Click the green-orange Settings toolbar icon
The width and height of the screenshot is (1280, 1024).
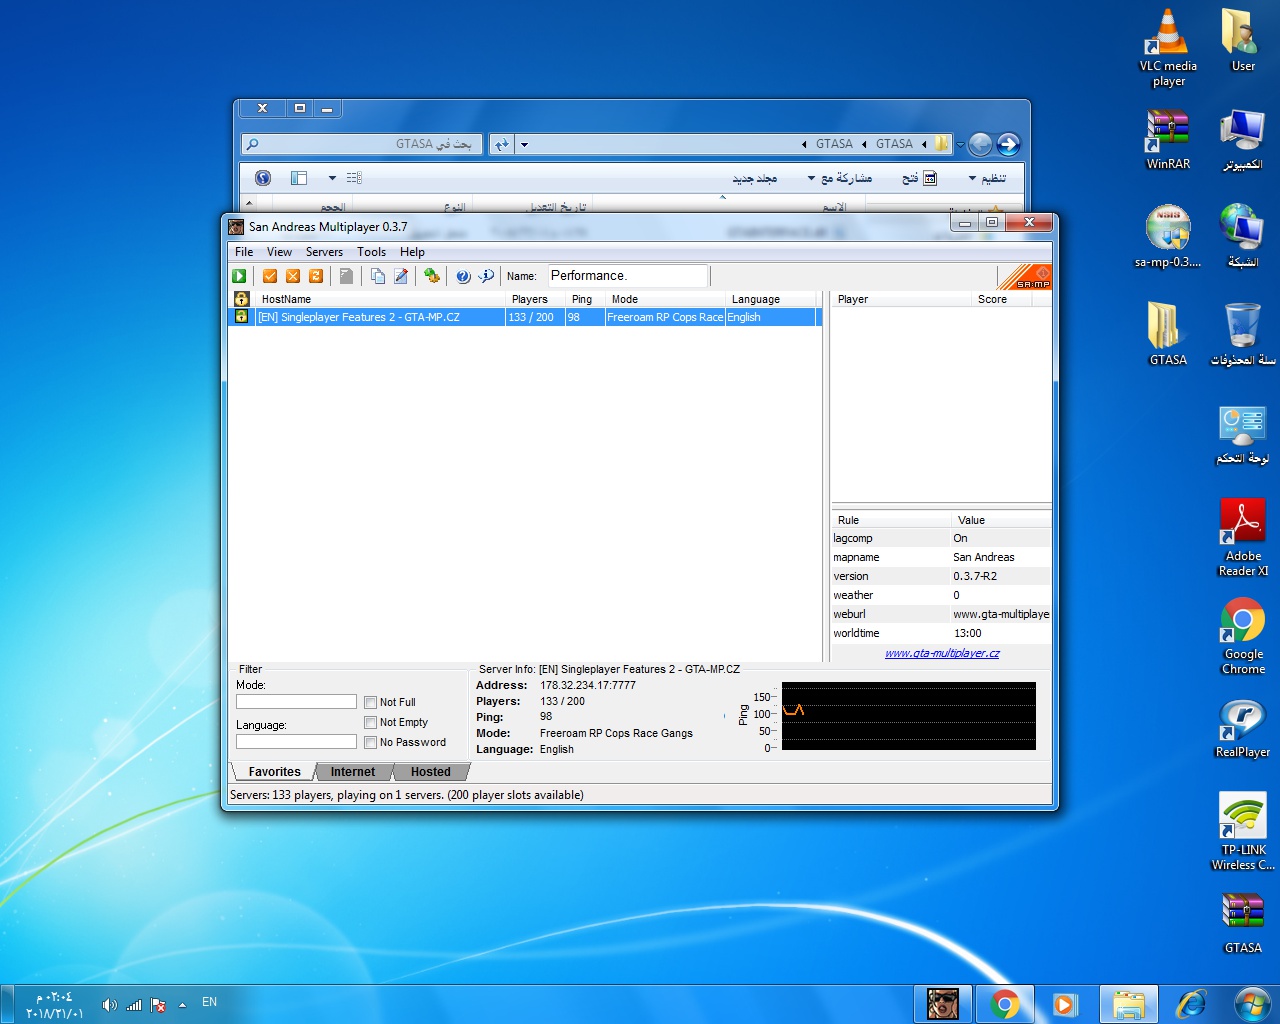(432, 276)
